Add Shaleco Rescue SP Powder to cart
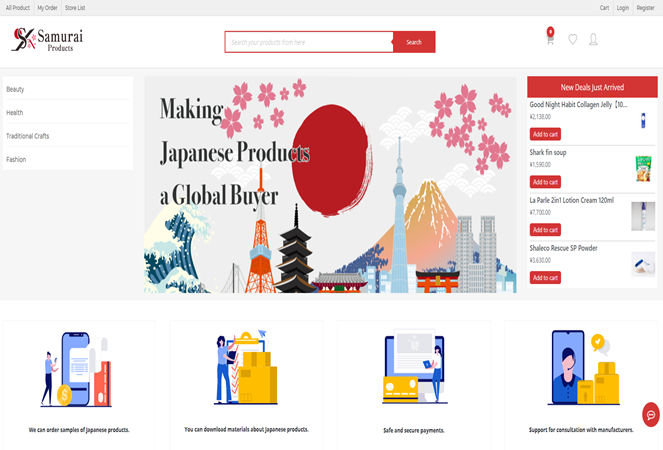 coord(545,277)
